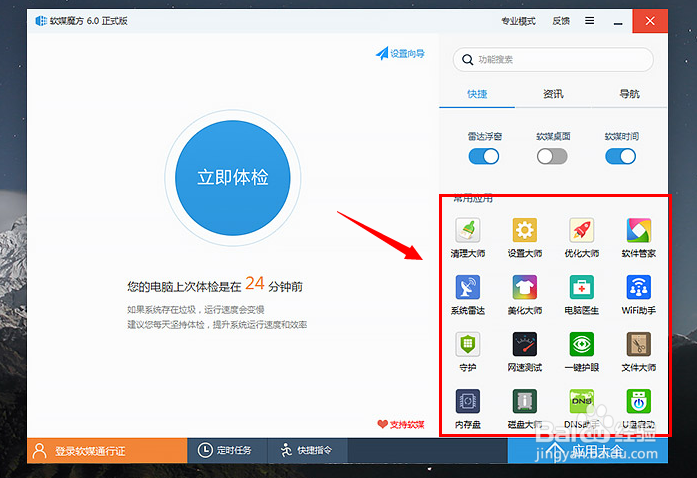Open 定时任务 scheduled tasks

point(225,450)
